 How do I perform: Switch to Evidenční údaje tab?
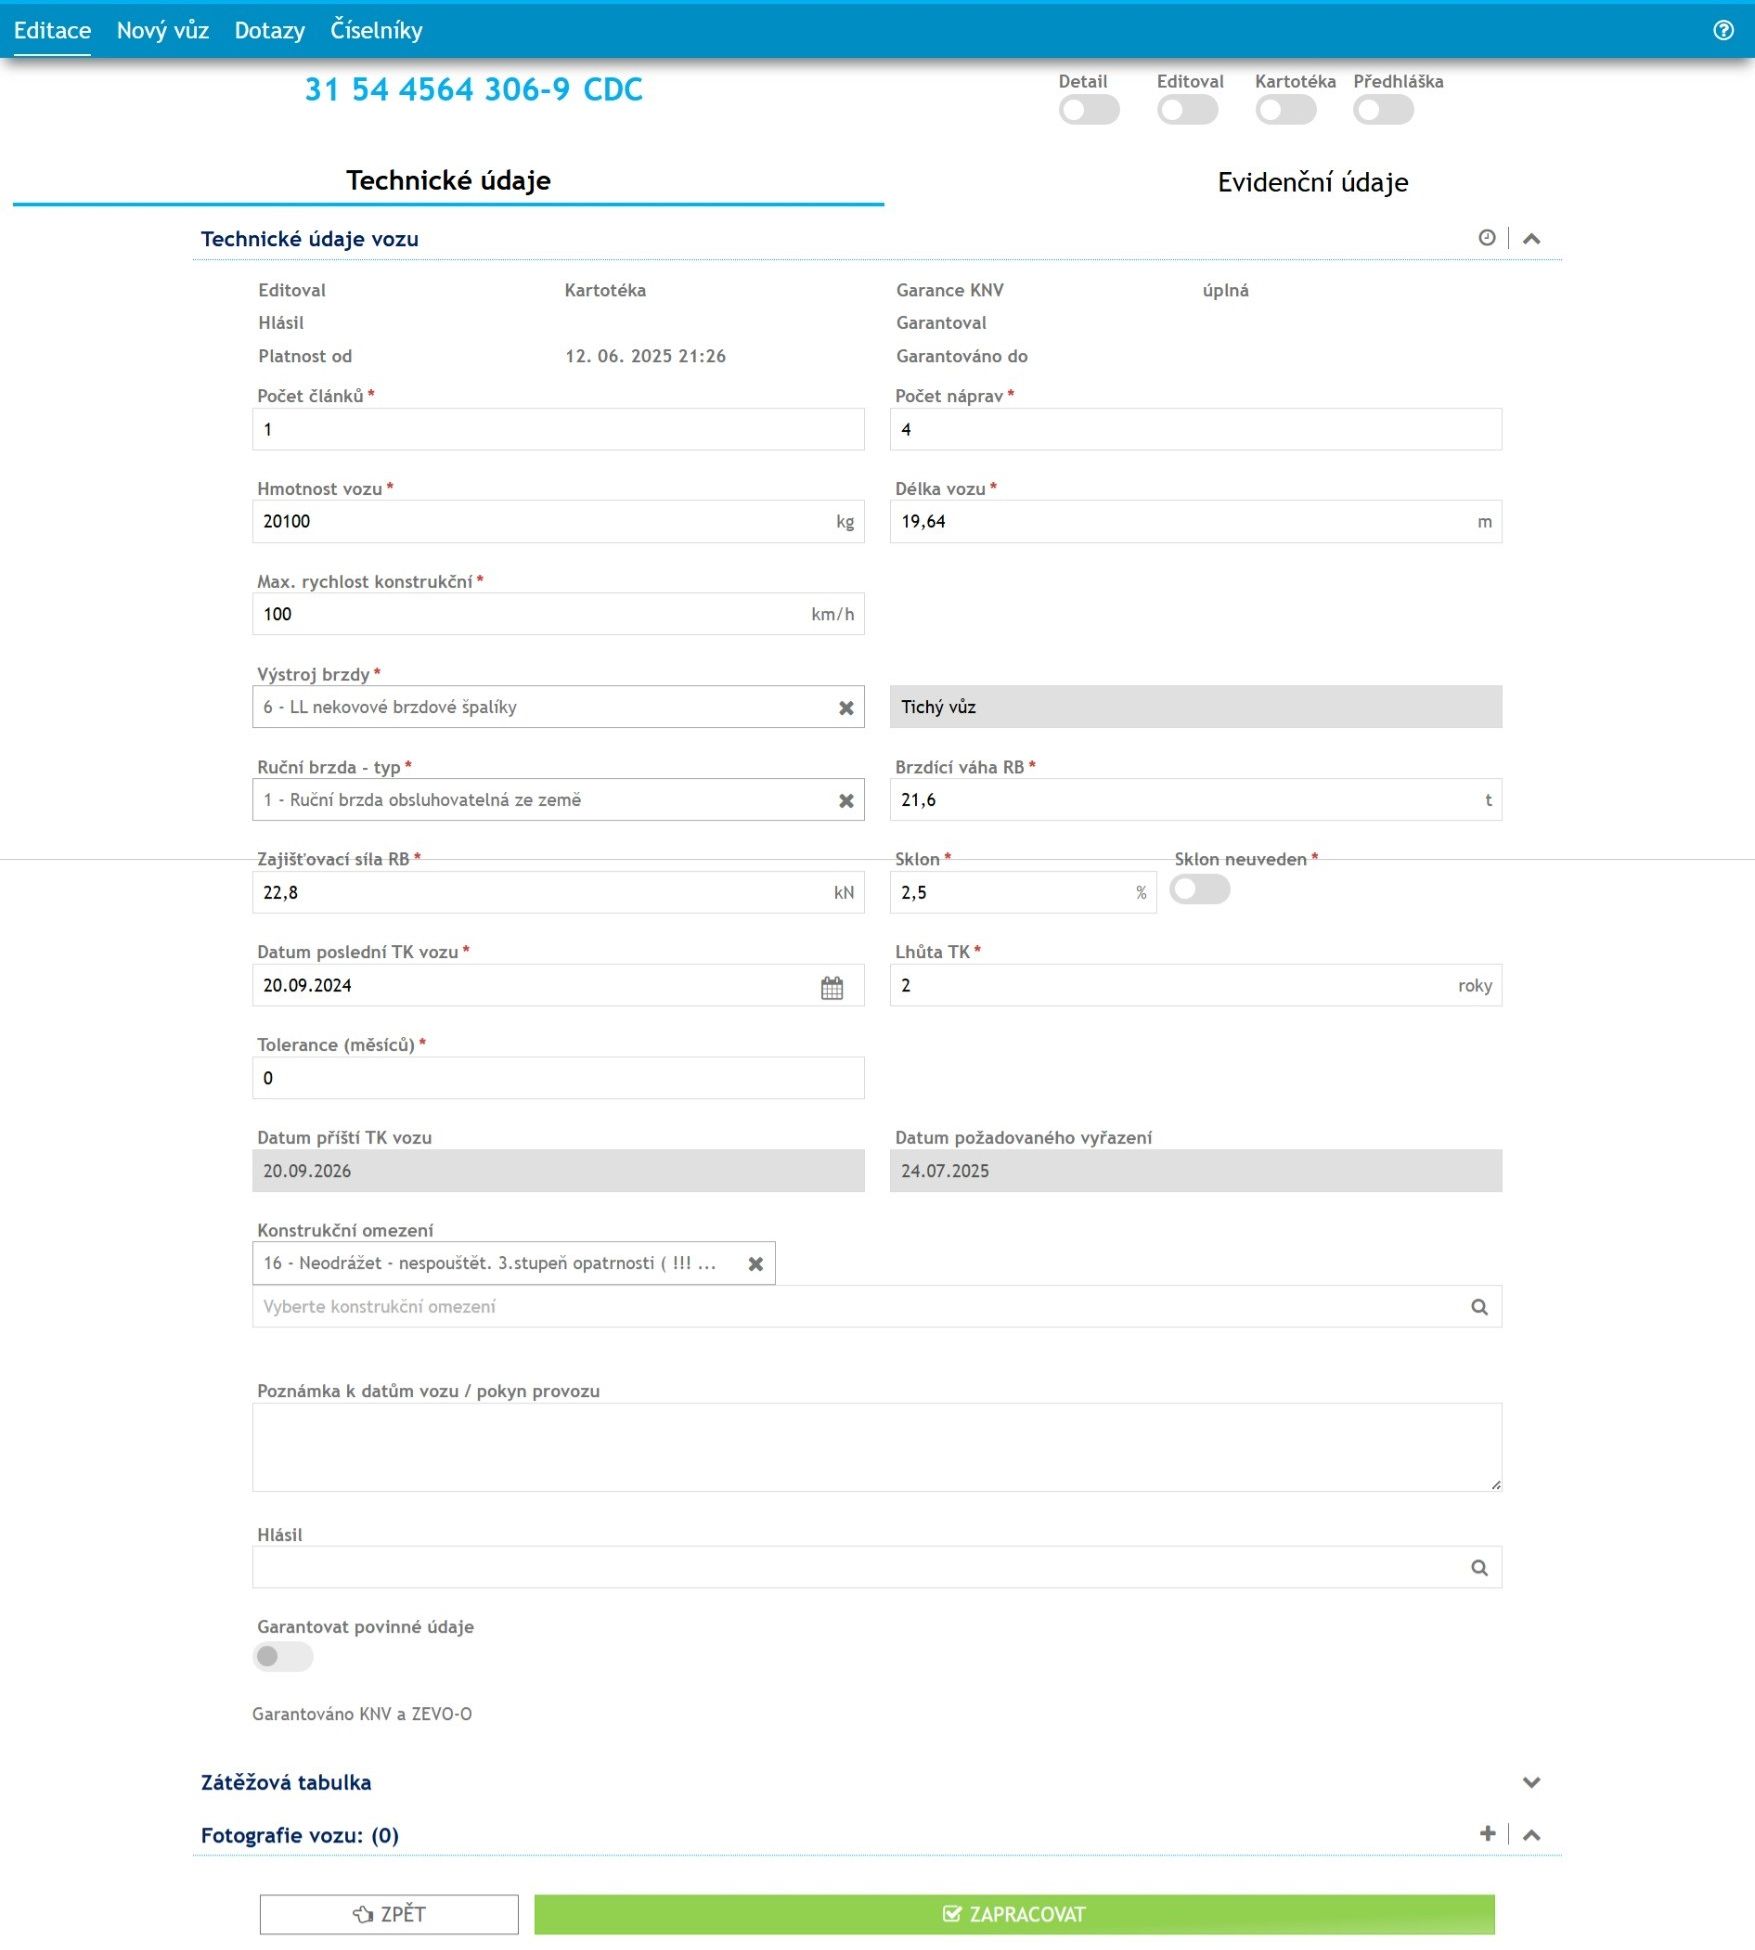pos(1312,182)
